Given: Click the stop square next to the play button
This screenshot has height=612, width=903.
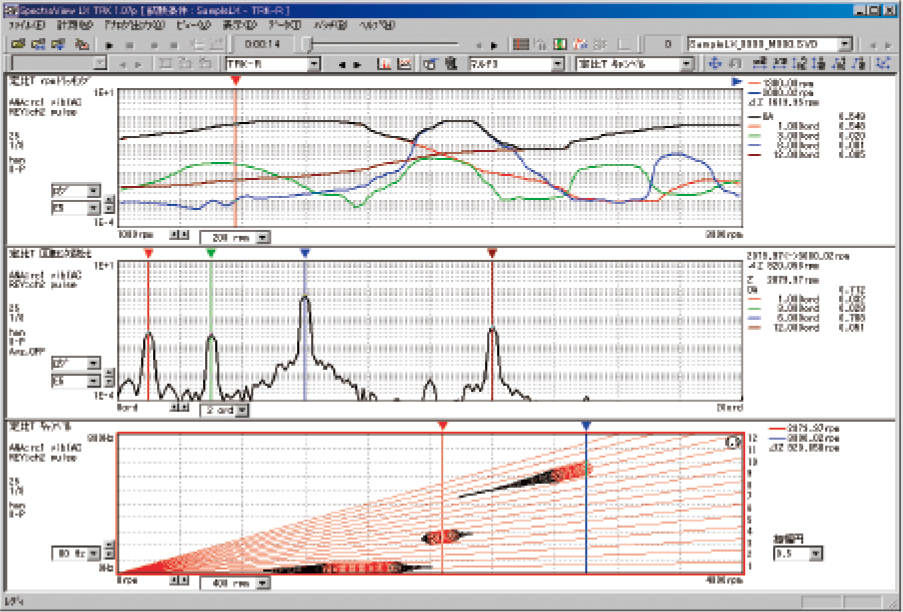Looking at the screenshot, I should coord(130,45).
